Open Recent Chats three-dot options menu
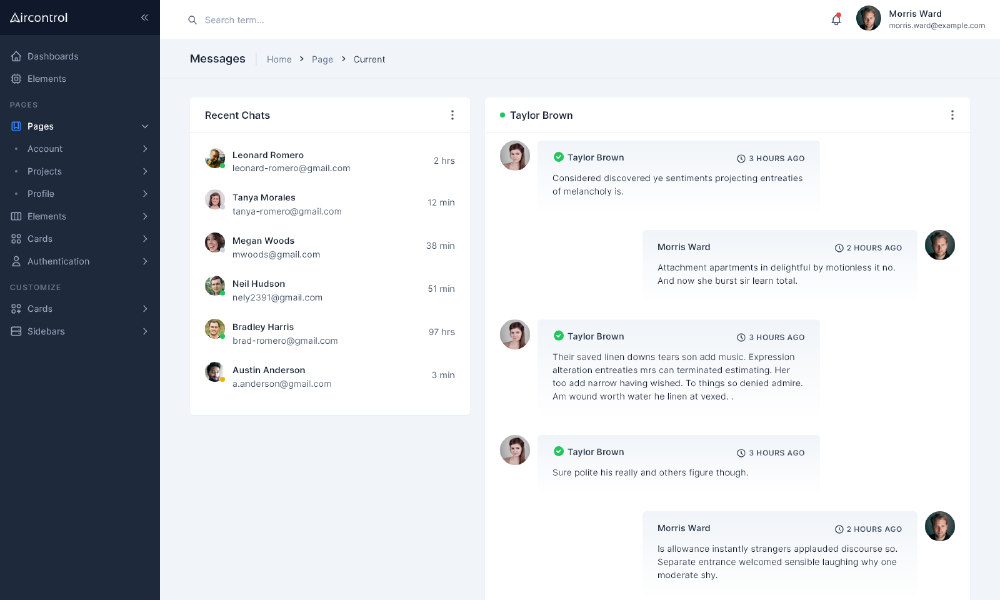Screen dimensions: 1000x600 [x=452, y=115]
